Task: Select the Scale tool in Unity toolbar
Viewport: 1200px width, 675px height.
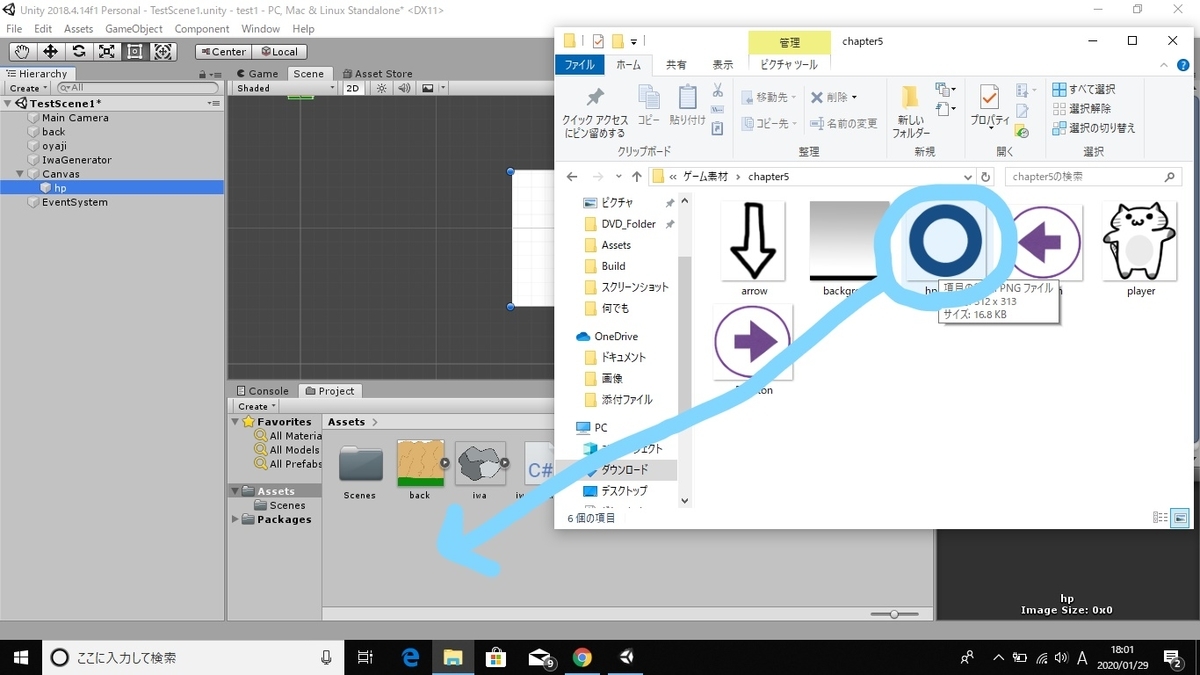Action: pyautogui.click(x=106, y=52)
